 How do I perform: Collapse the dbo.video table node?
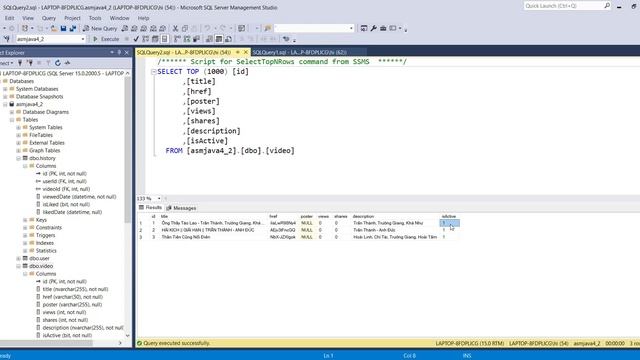18,266
